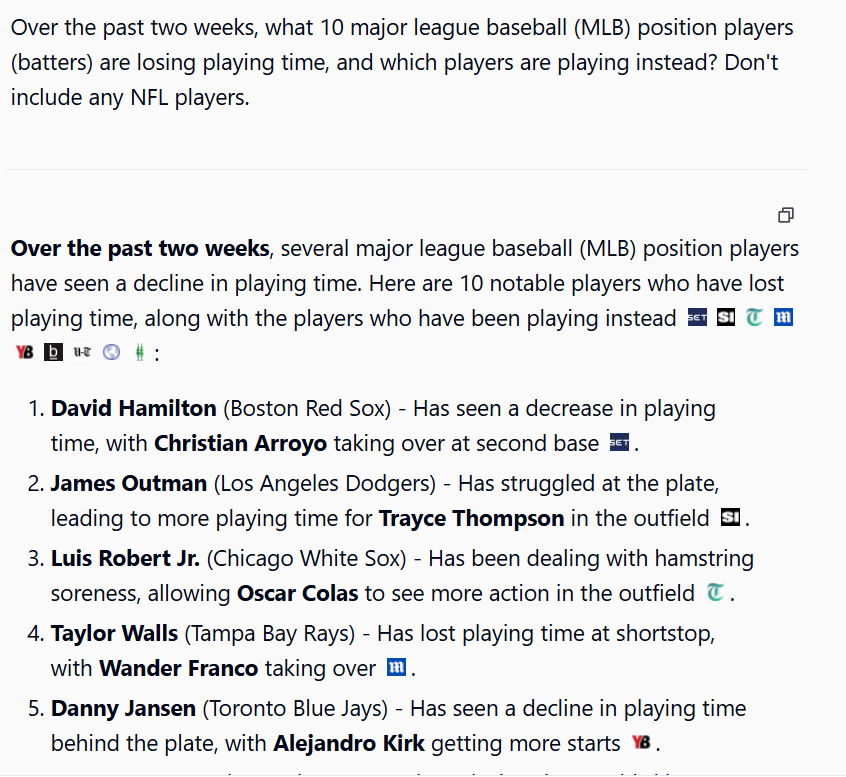Open SI citation after Trayce Thompson entry
The height and width of the screenshot is (777, 846).
(x=730, y=517)
